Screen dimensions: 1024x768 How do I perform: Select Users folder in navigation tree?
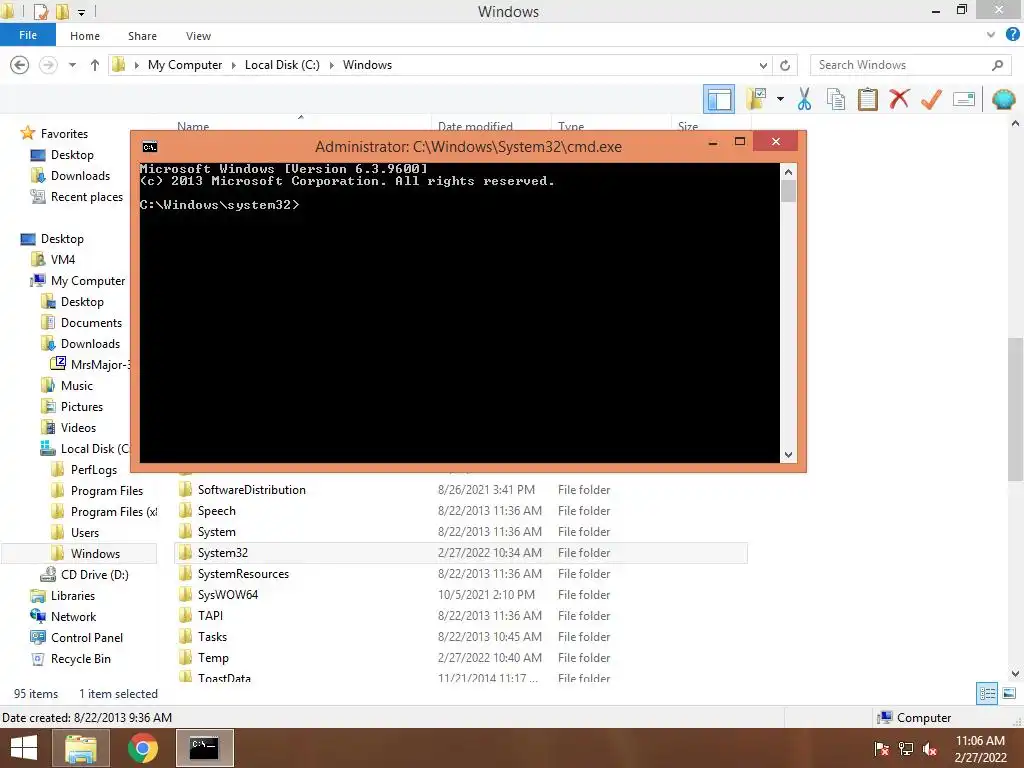pos(85,532)
